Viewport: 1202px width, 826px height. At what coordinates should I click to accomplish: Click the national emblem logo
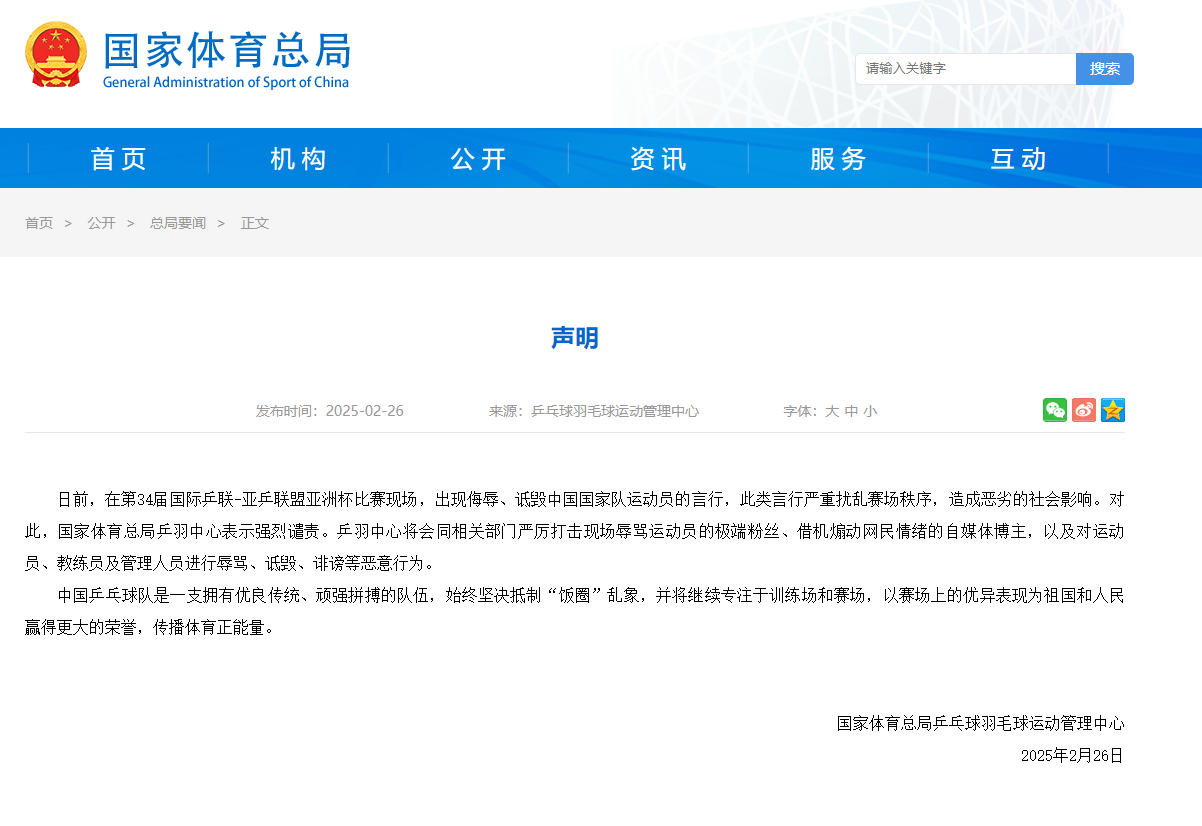(56, 55)
